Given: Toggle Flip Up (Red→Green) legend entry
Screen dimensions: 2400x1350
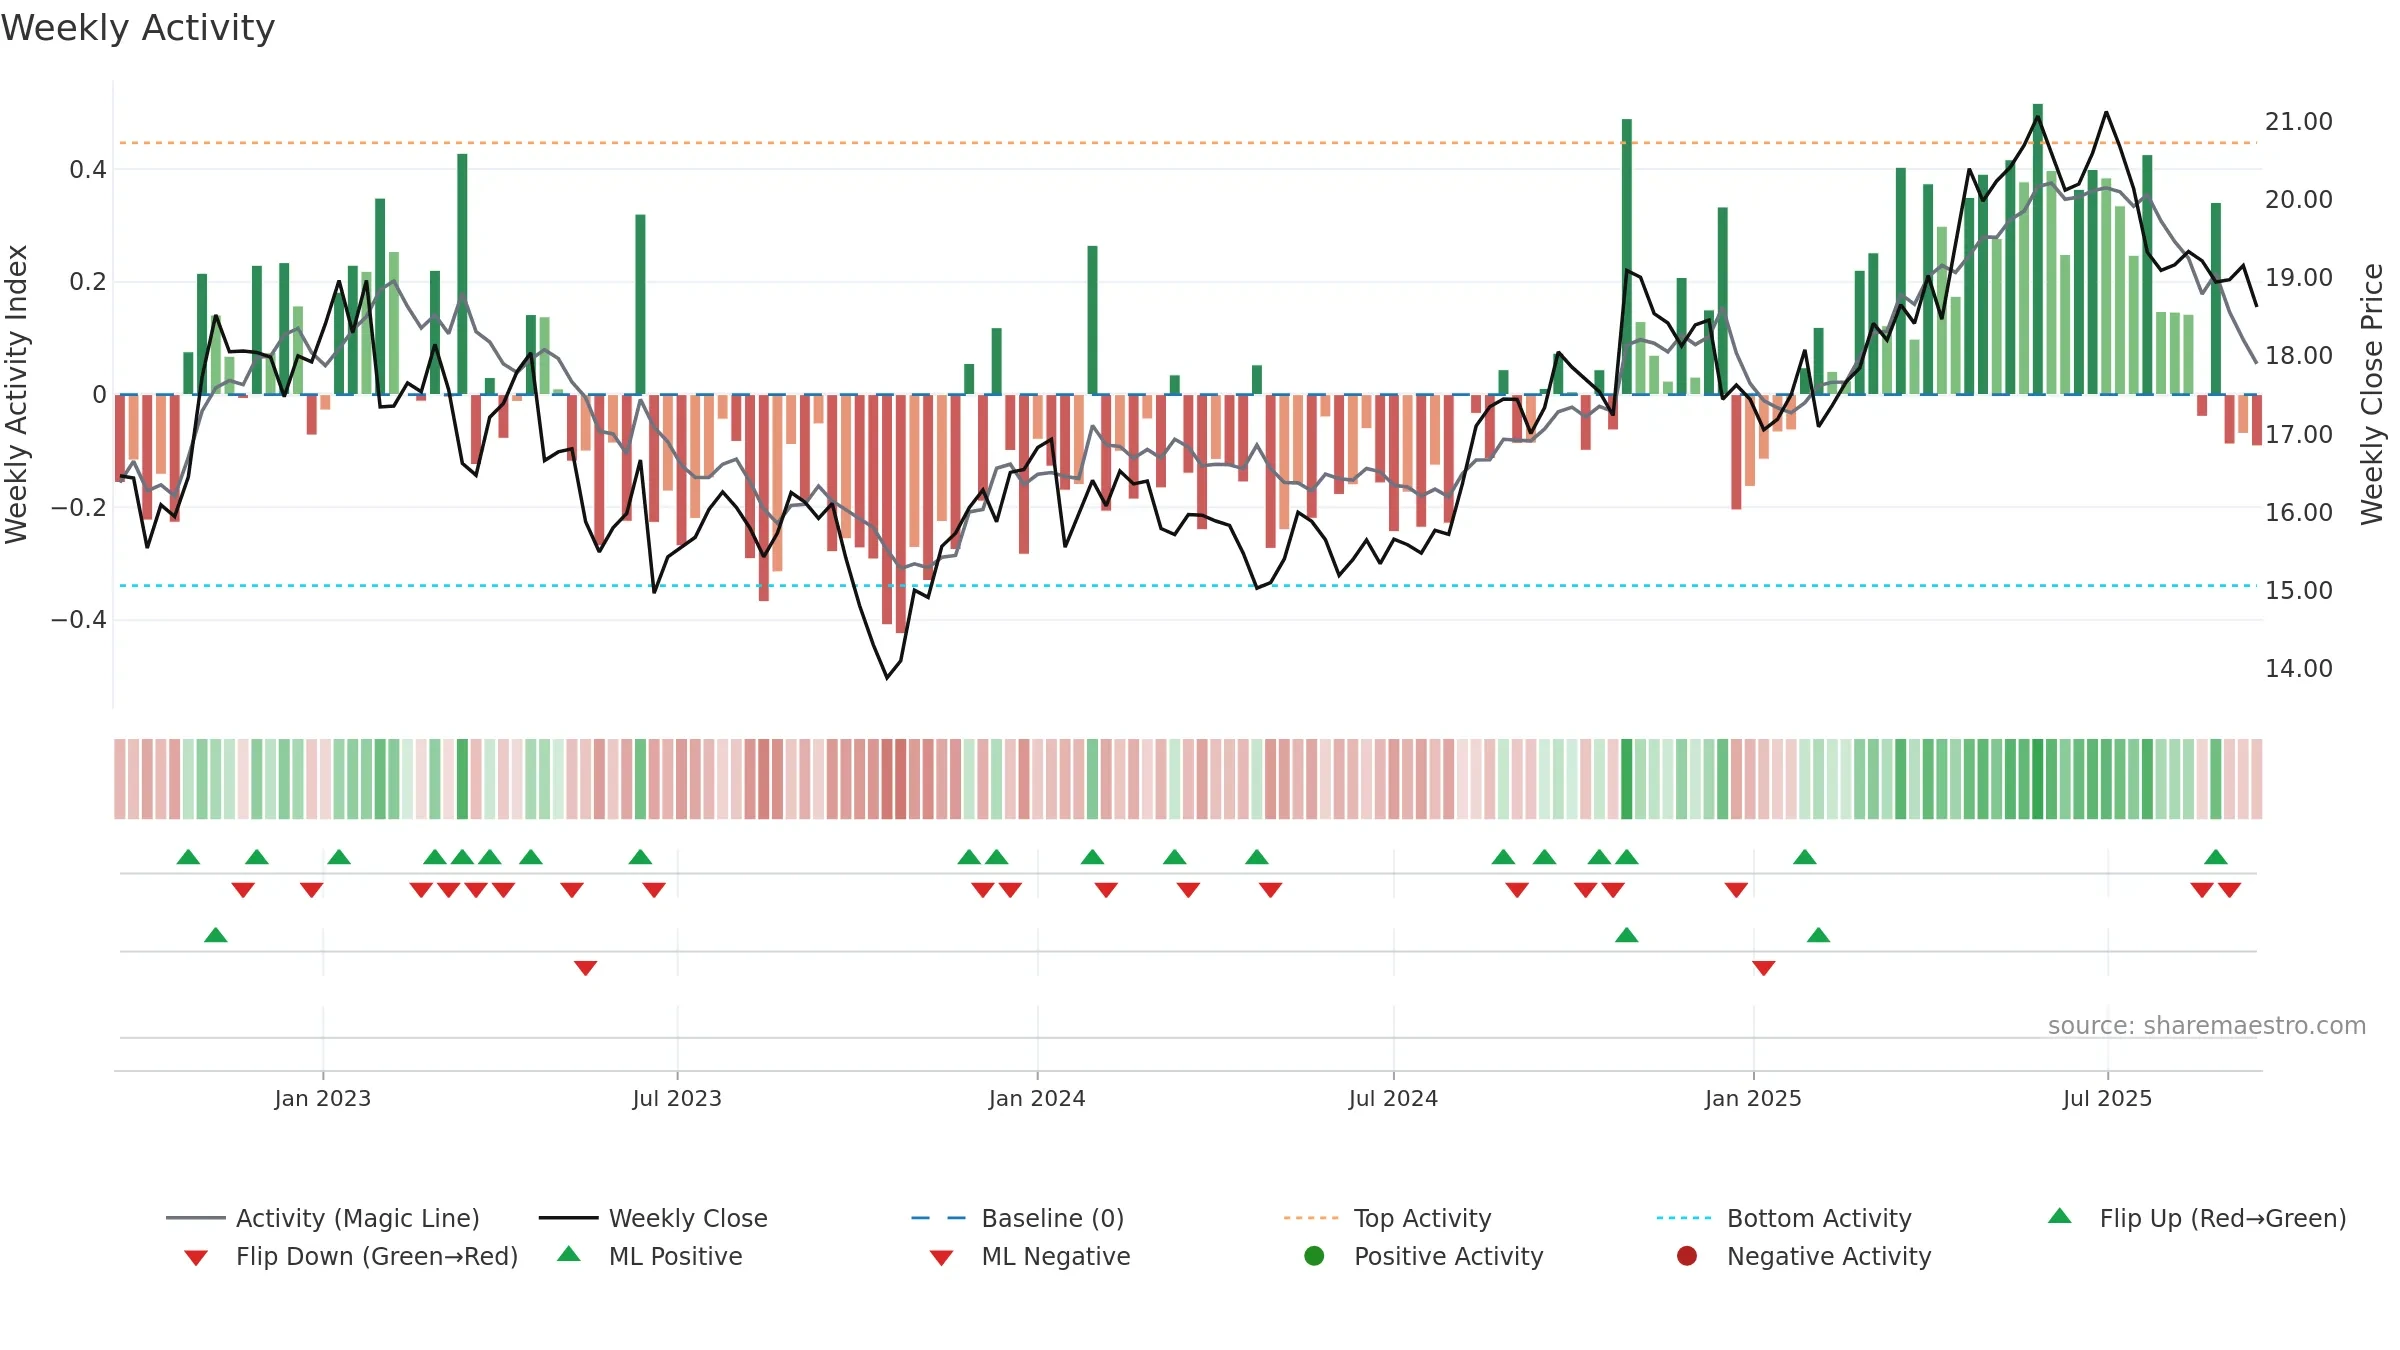Looking at the screenshot, I should (x=2197, y=1218).
